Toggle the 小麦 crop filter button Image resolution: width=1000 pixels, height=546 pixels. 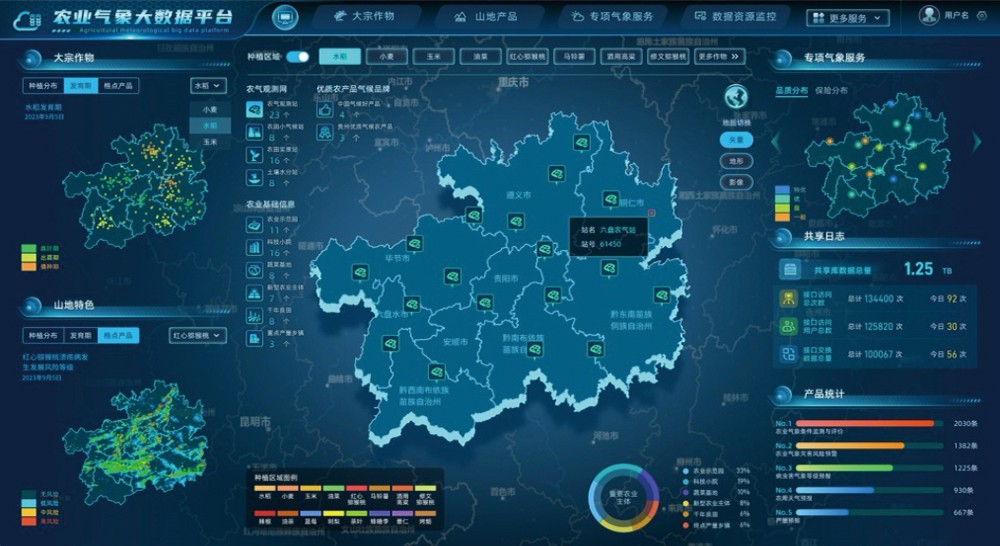pos(386,56)
